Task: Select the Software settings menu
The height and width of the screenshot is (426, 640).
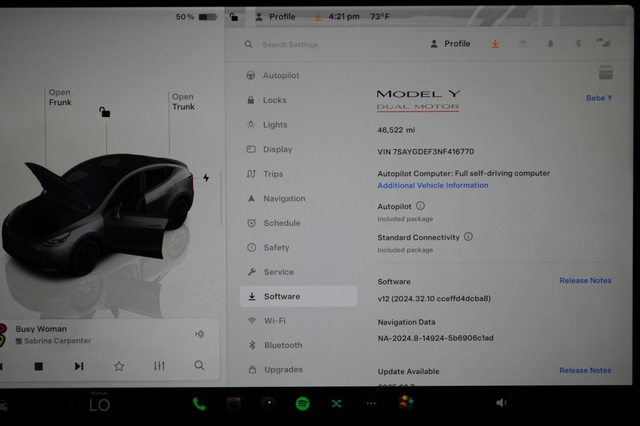Action: pyautogui.click(x=298, y=296)
